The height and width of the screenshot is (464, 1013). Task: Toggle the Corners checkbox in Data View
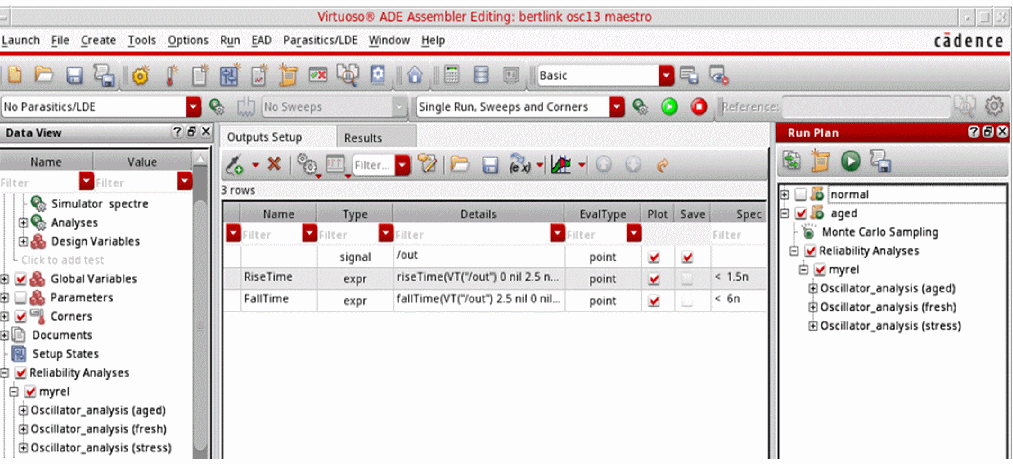[x=20, y=317]
